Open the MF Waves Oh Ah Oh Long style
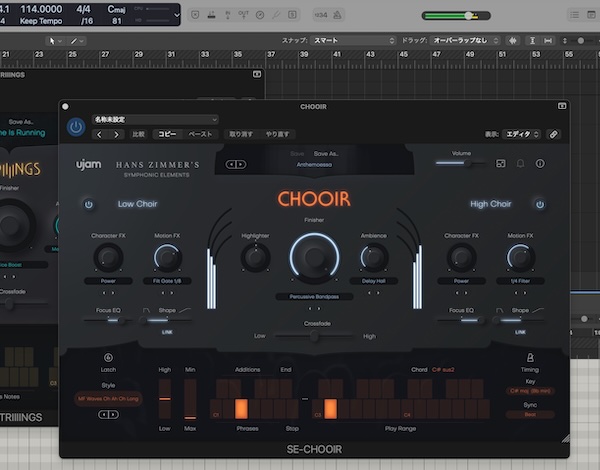 (108, 399)
